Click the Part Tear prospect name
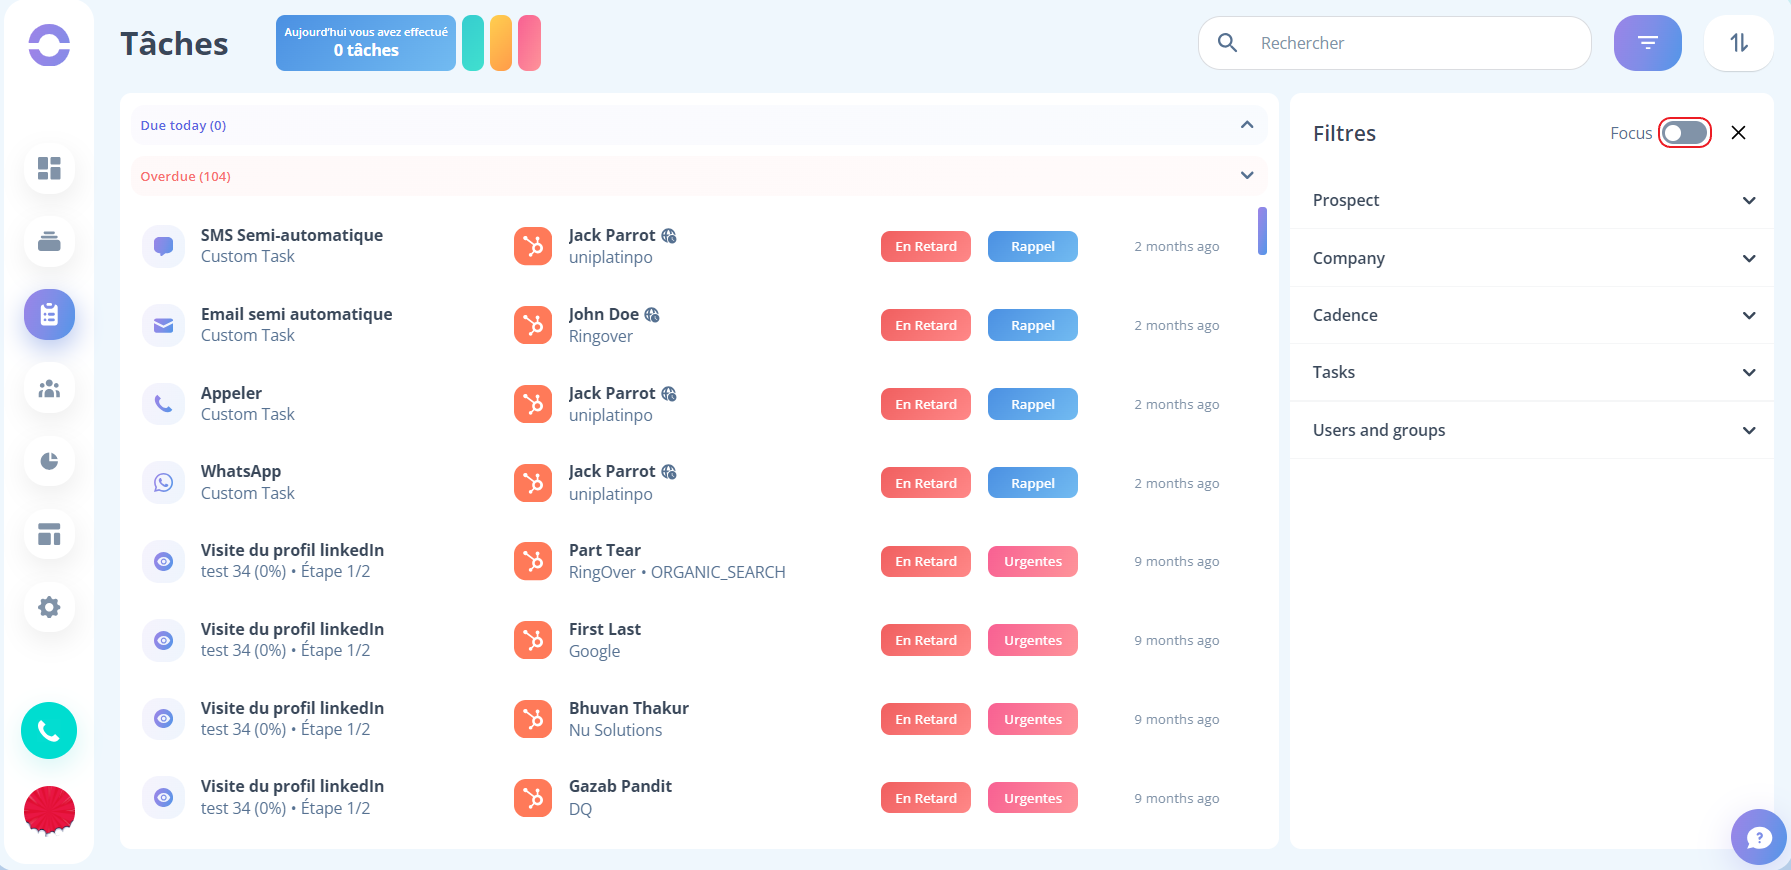This screenshot has height=870, width=1791. (x=605, y=550)
